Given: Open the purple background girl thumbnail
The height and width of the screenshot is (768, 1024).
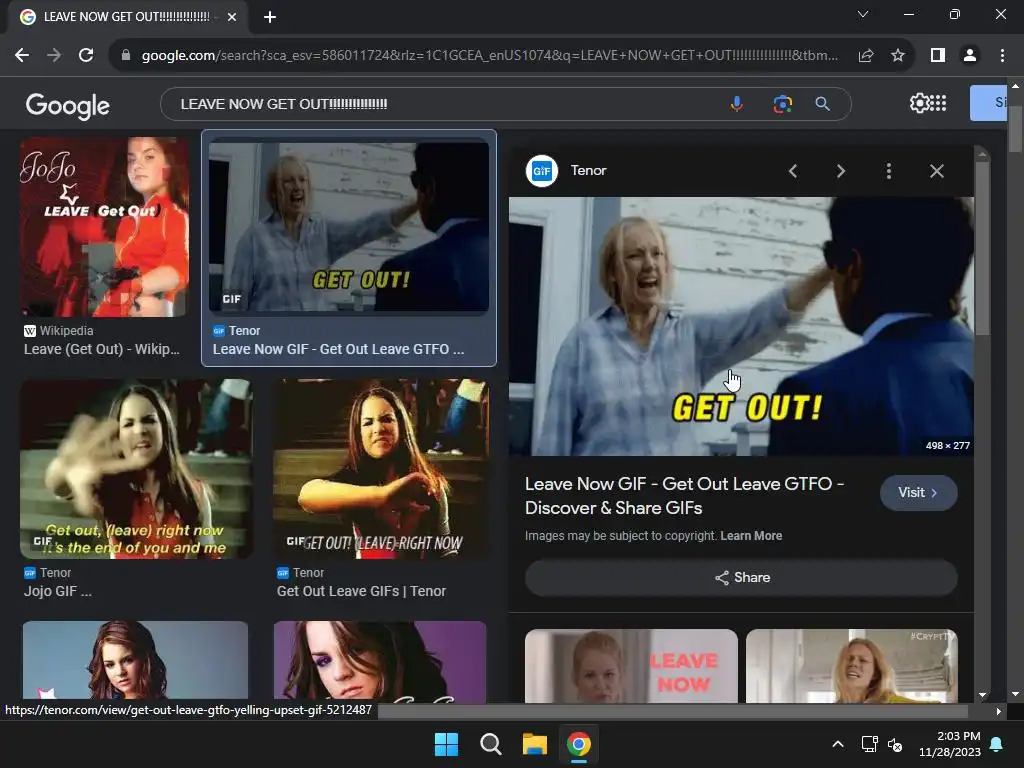Looking at the screenshot, I should [x=380, y=660].
